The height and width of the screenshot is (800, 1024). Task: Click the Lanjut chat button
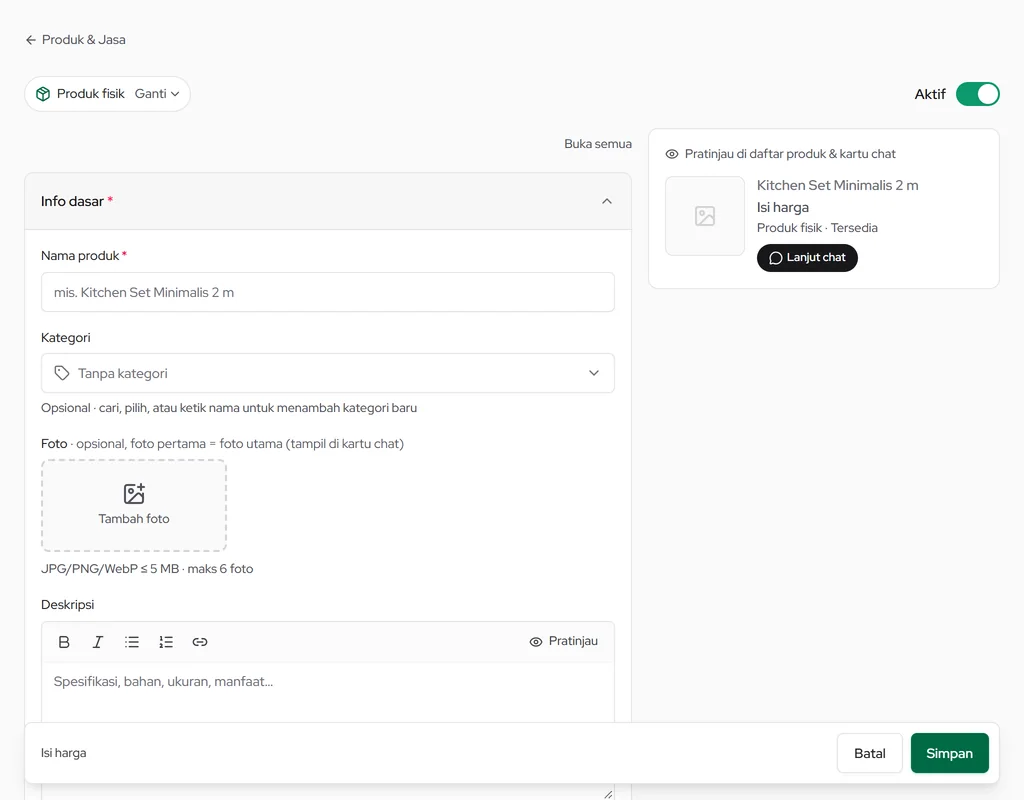(807, 258)
